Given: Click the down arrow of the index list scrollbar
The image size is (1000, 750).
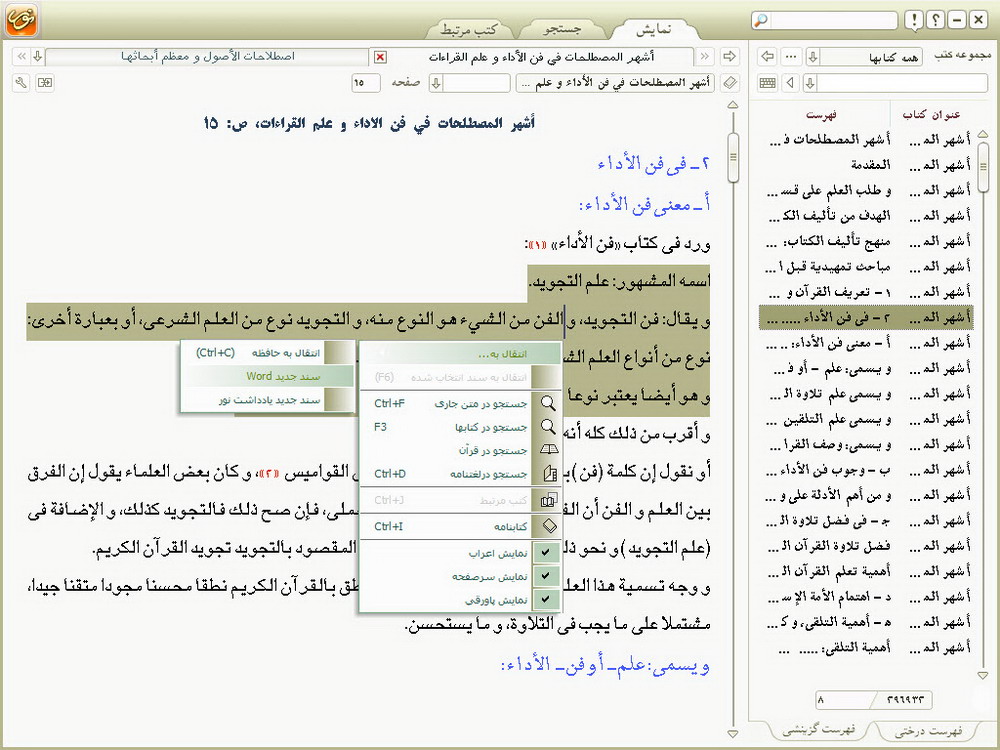Looking at the screenshot, I should coord(983,675).
